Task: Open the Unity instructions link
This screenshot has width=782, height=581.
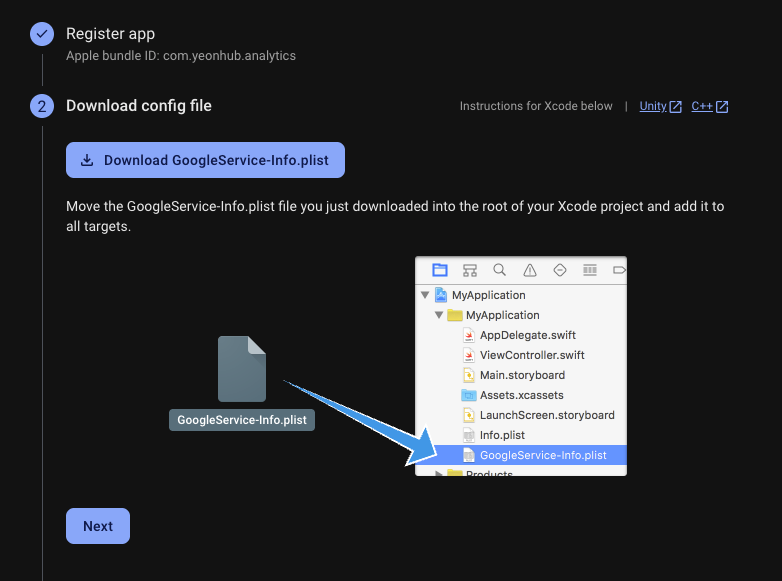Action: 660,106
